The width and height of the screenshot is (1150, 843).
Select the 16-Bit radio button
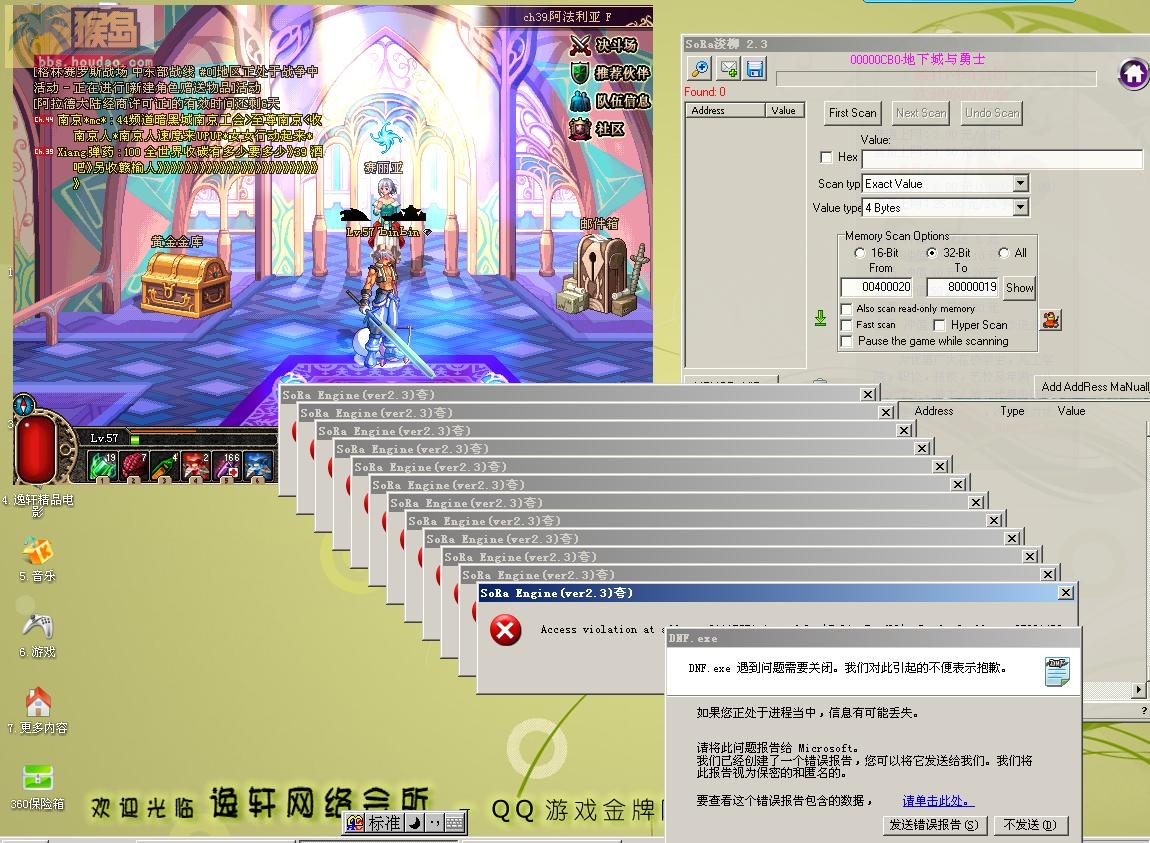pyautogui.click(x=860, y=252)
